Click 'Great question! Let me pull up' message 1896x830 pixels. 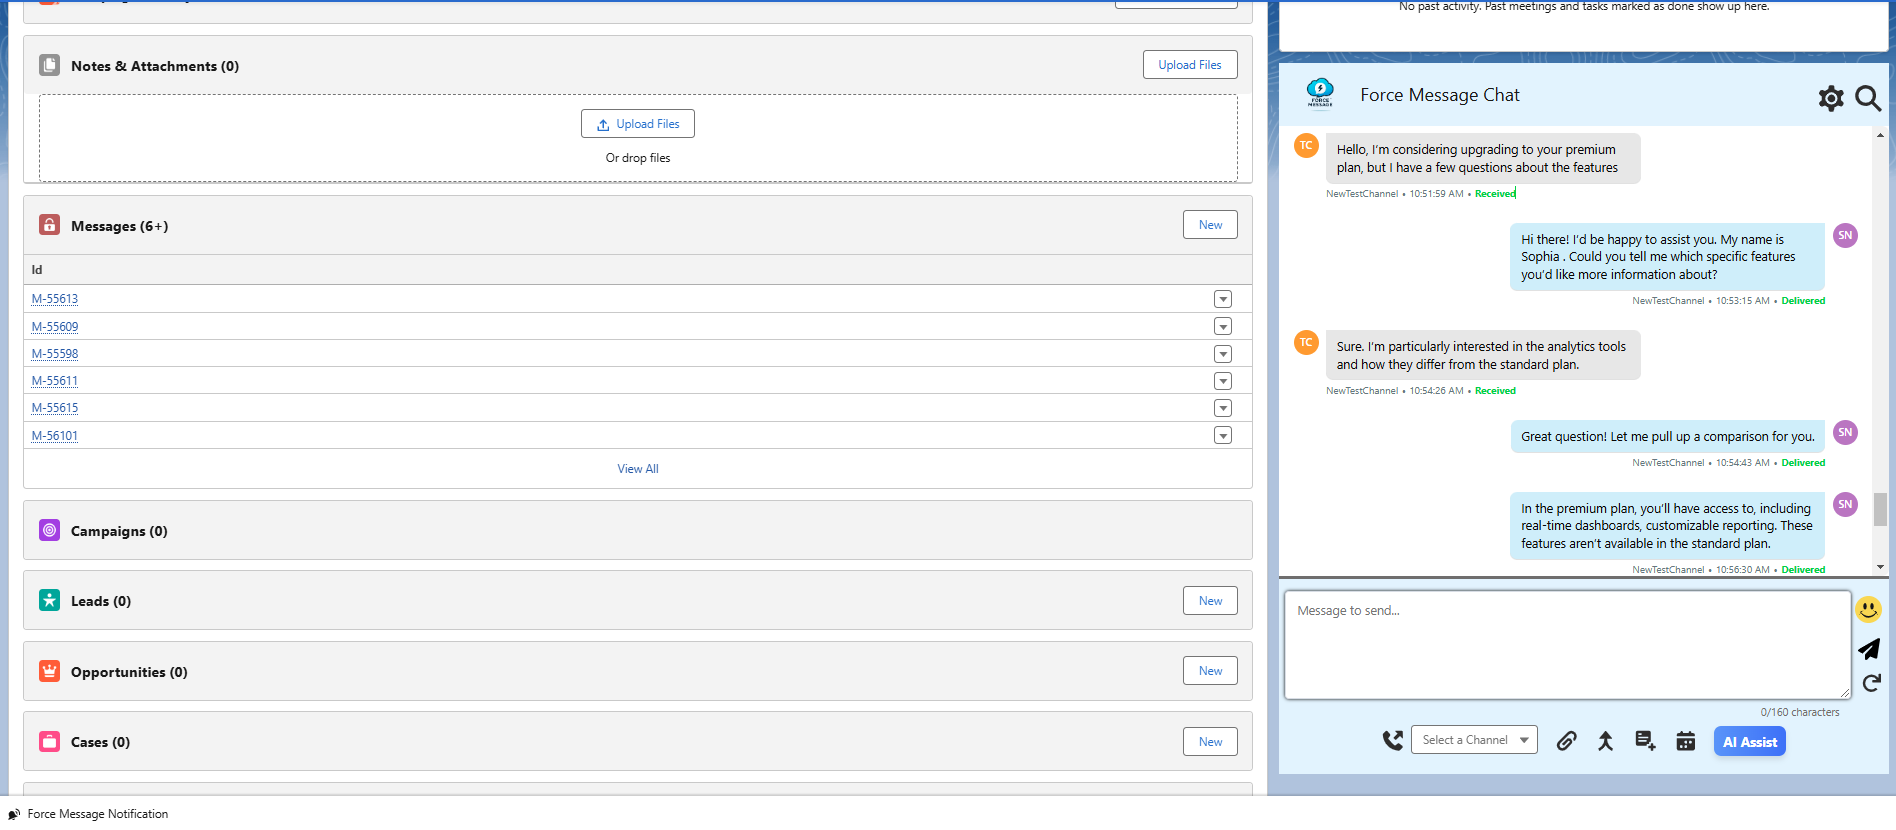1668,437
